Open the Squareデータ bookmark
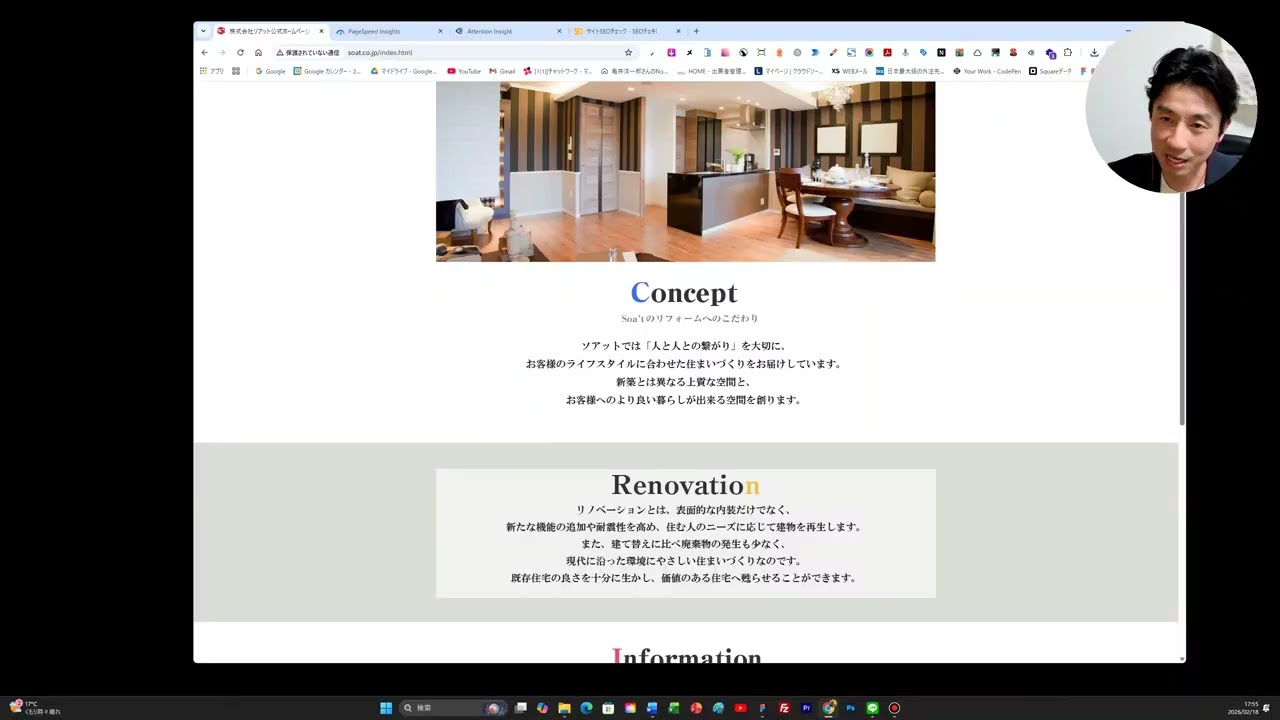1280x720 pixels. click(x=1050, y=71)
